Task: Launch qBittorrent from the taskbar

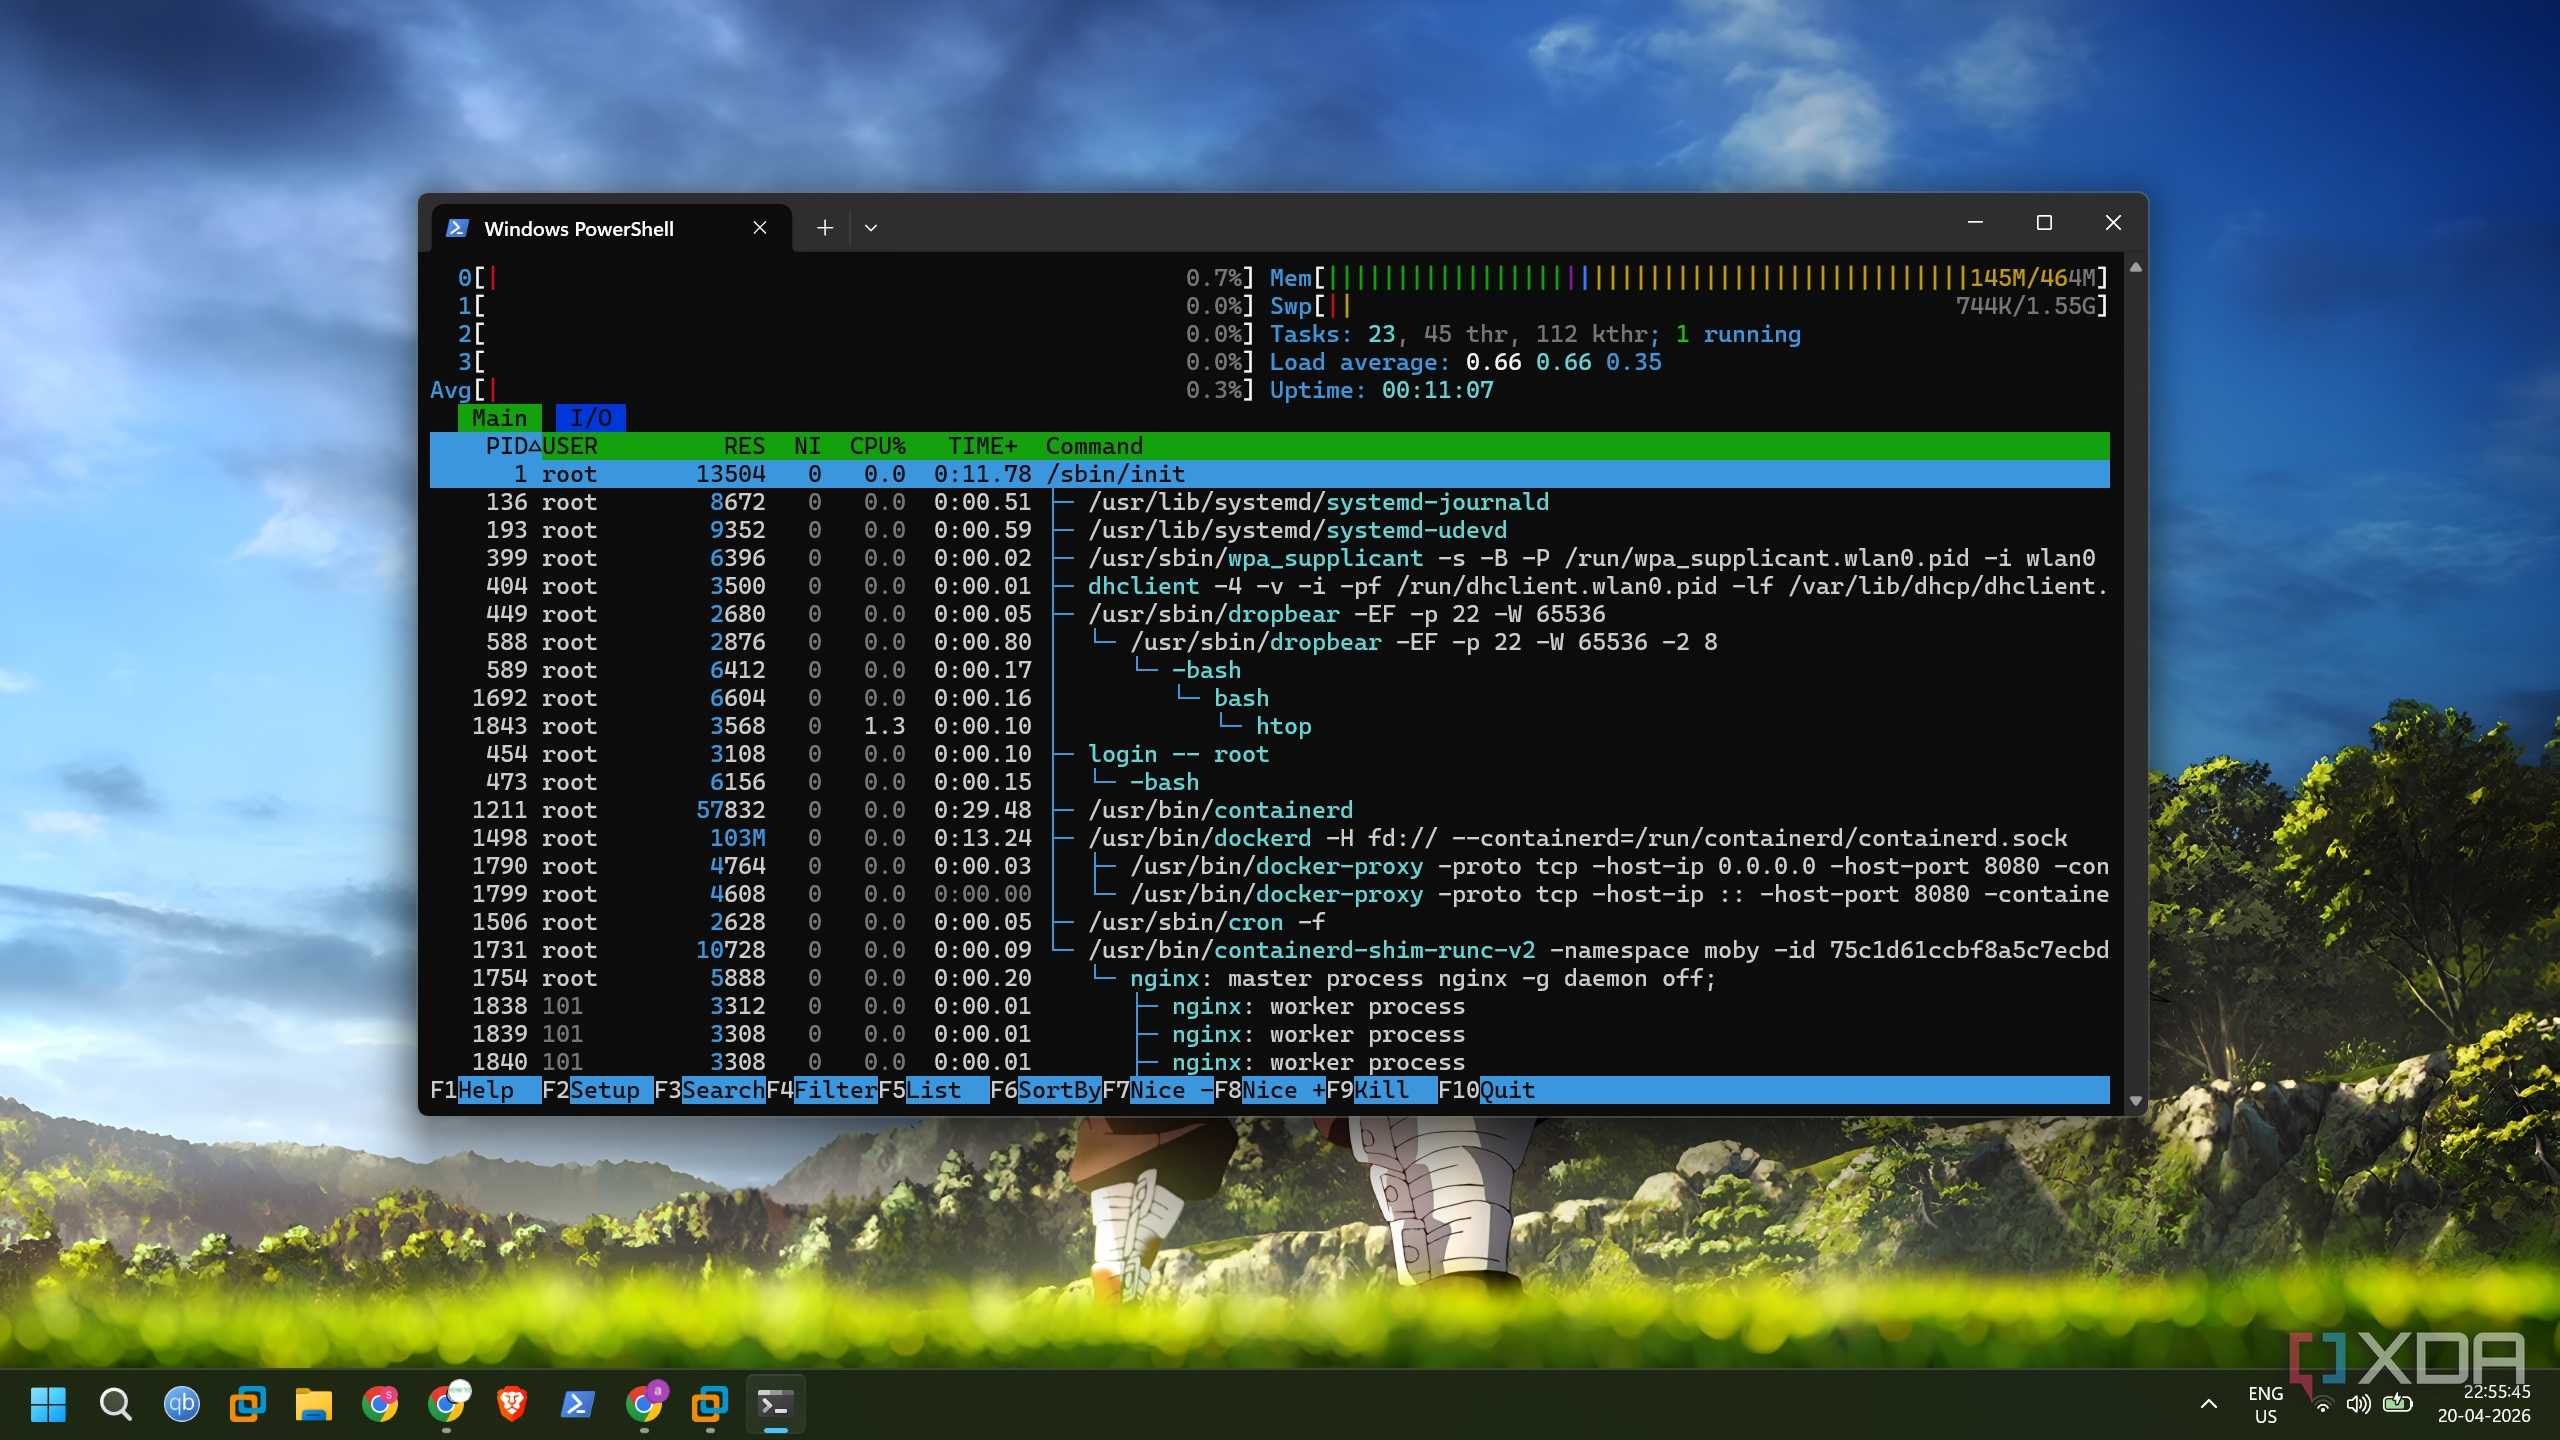Action: [181, 1404]
